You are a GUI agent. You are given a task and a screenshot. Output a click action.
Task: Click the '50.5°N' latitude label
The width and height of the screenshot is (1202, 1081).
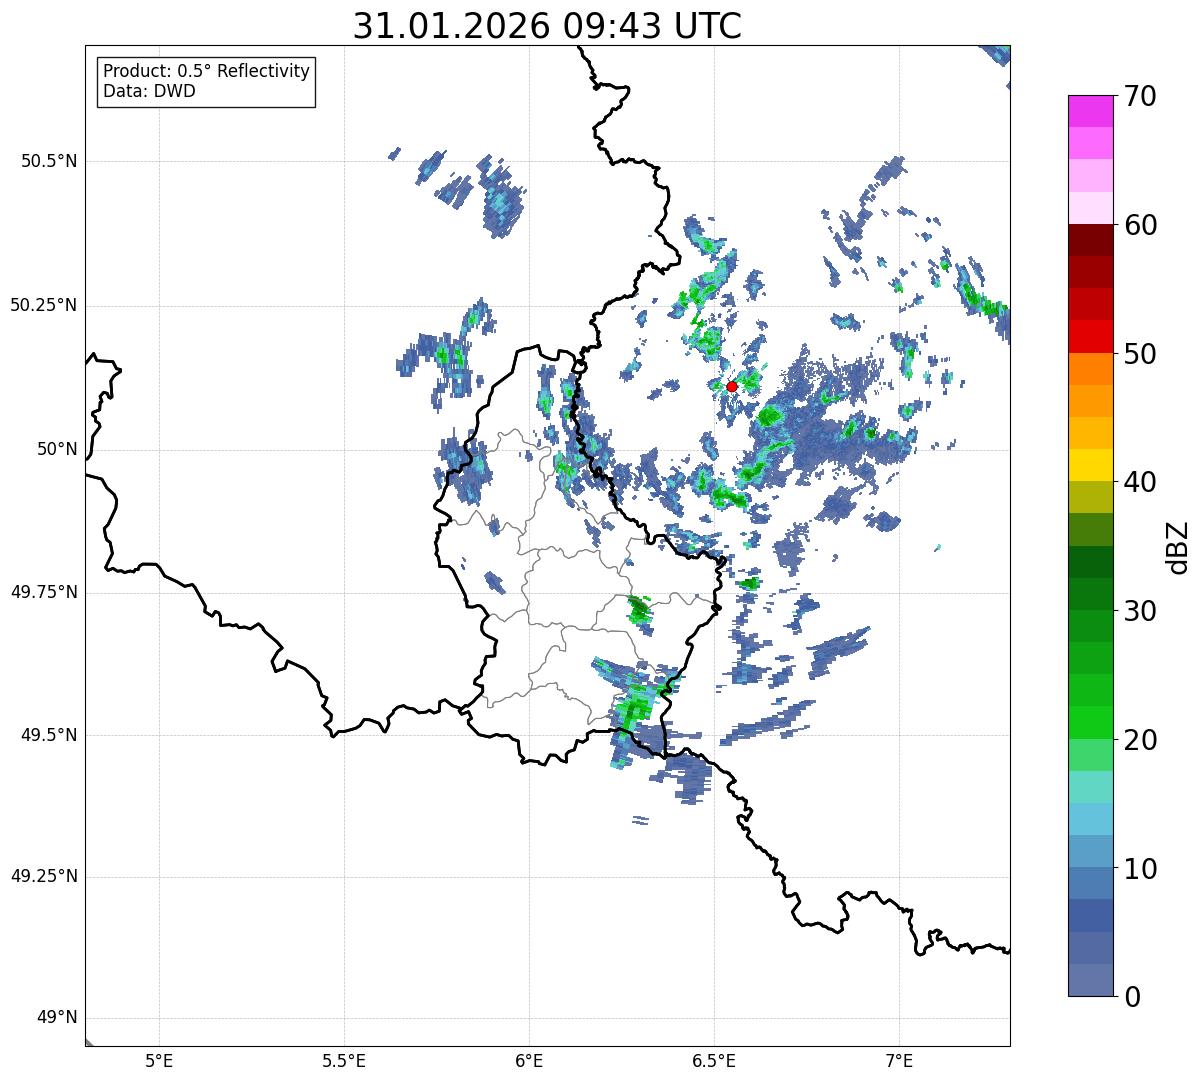(x=48, y=161)
